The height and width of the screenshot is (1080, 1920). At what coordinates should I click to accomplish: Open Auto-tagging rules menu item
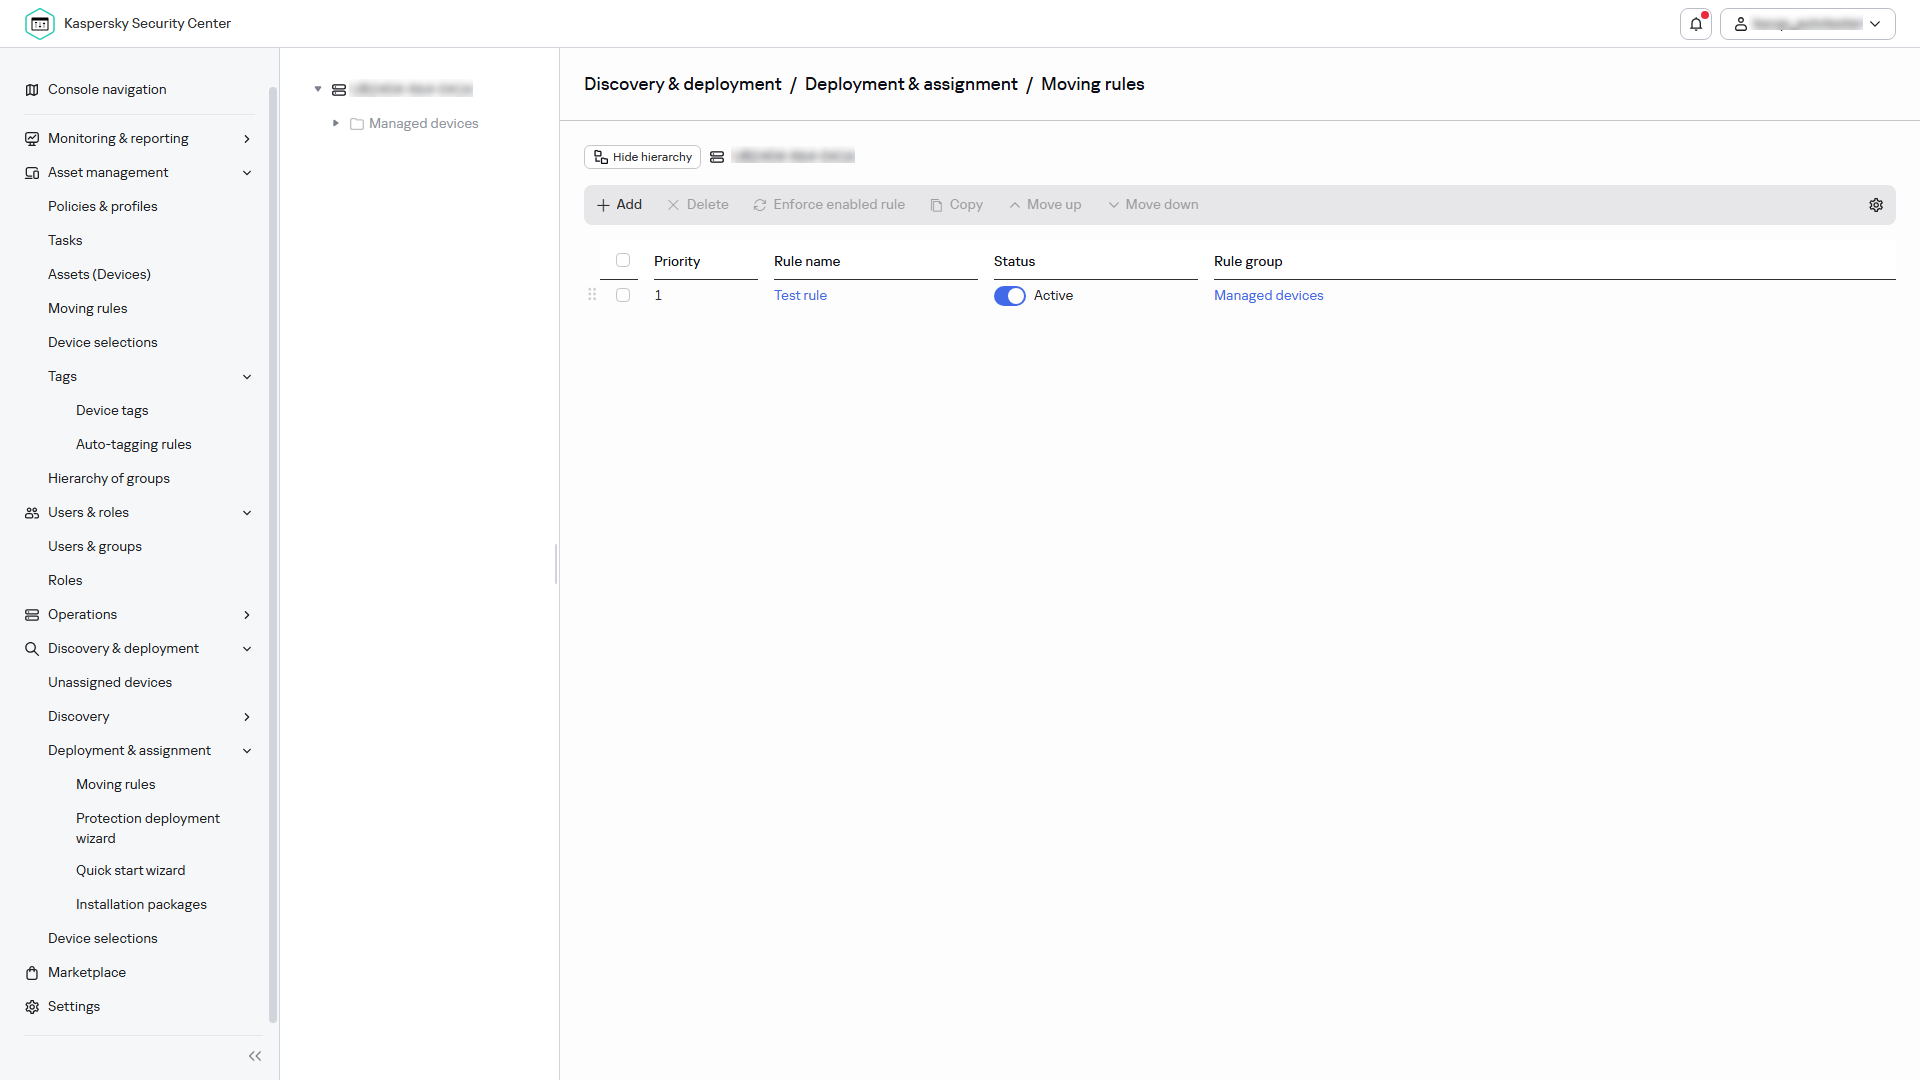(134, 444)
